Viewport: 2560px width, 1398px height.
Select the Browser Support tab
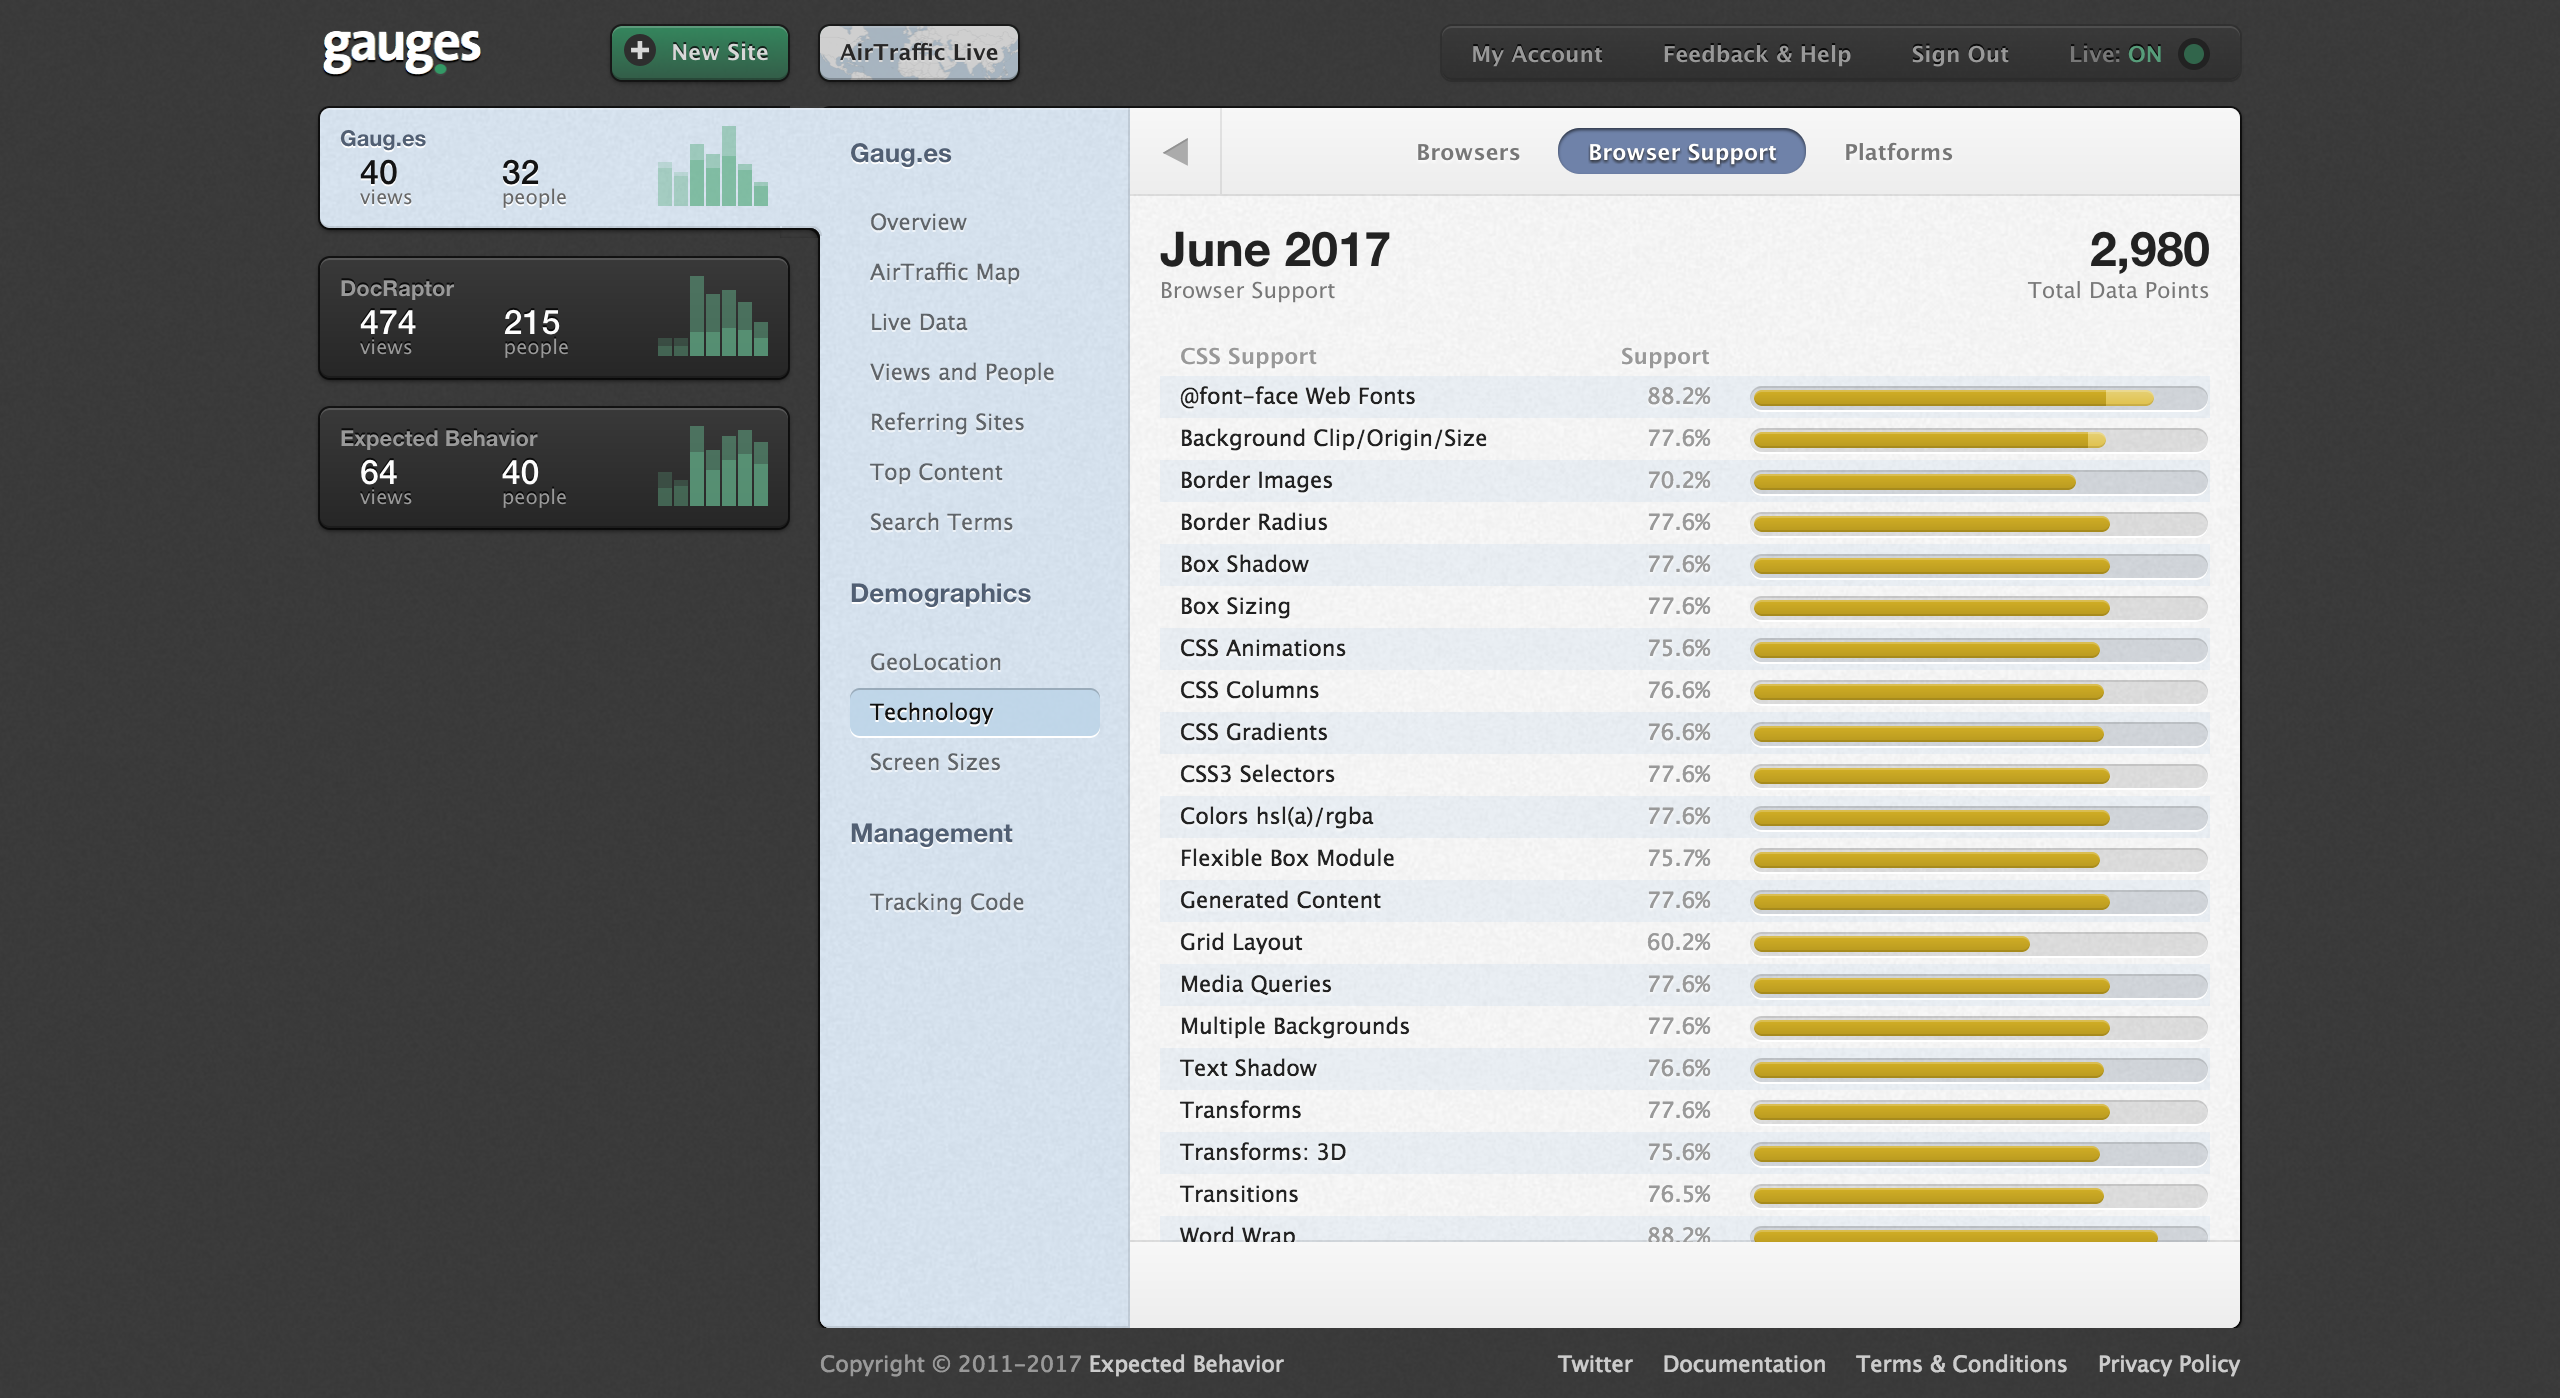click(1681, 152)
